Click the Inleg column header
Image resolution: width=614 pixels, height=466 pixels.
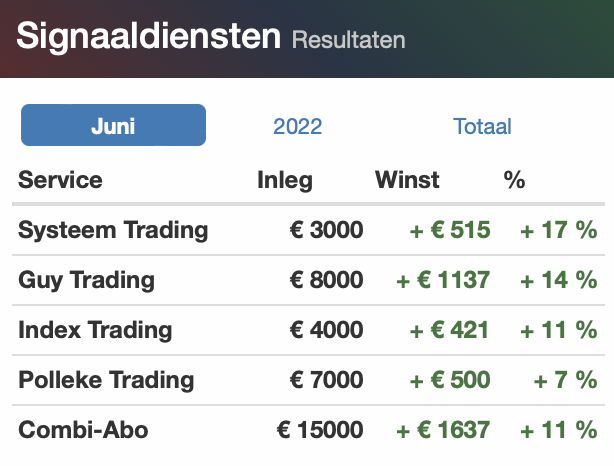click(285, 180)
